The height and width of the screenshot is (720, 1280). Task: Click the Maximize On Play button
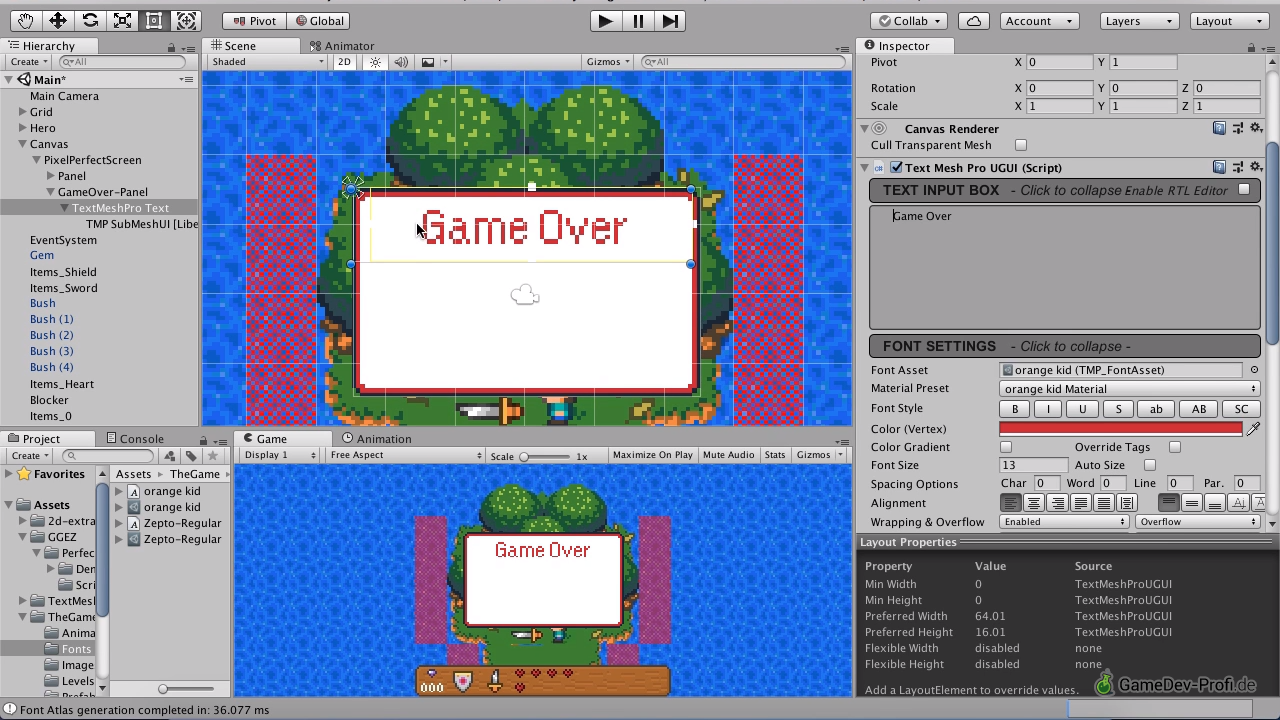(652, 455)
